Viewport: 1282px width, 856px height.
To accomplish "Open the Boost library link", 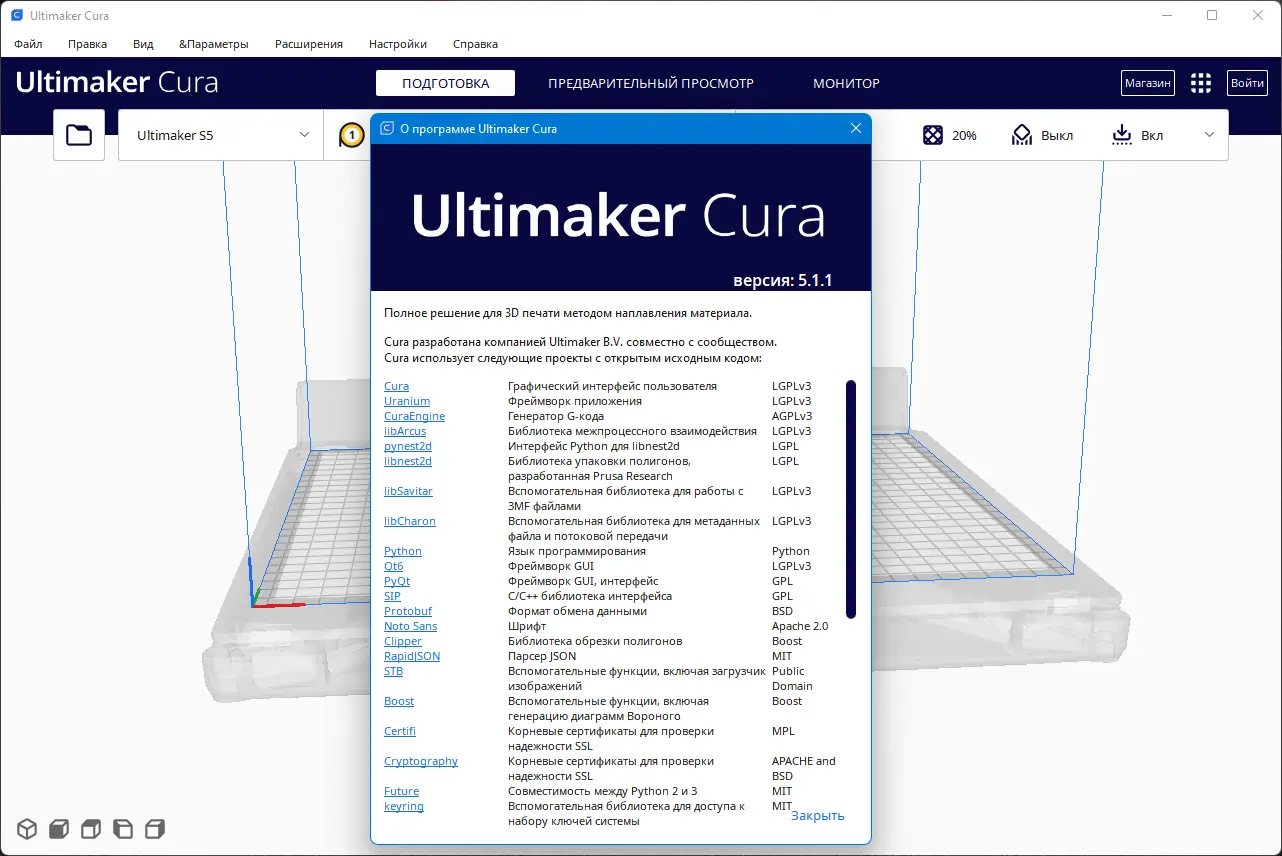I will click(399, 701).
